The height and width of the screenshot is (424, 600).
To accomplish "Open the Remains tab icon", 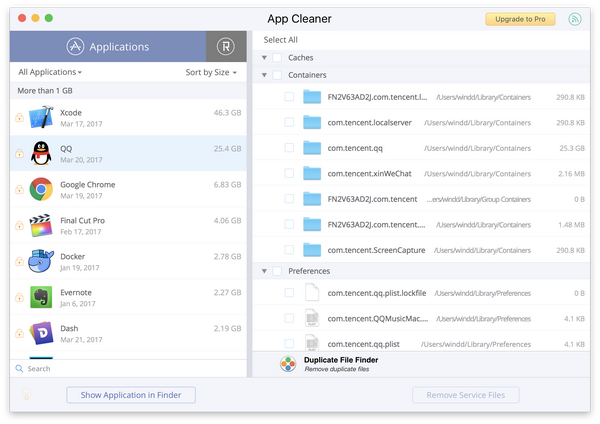I will coord(226,46).
